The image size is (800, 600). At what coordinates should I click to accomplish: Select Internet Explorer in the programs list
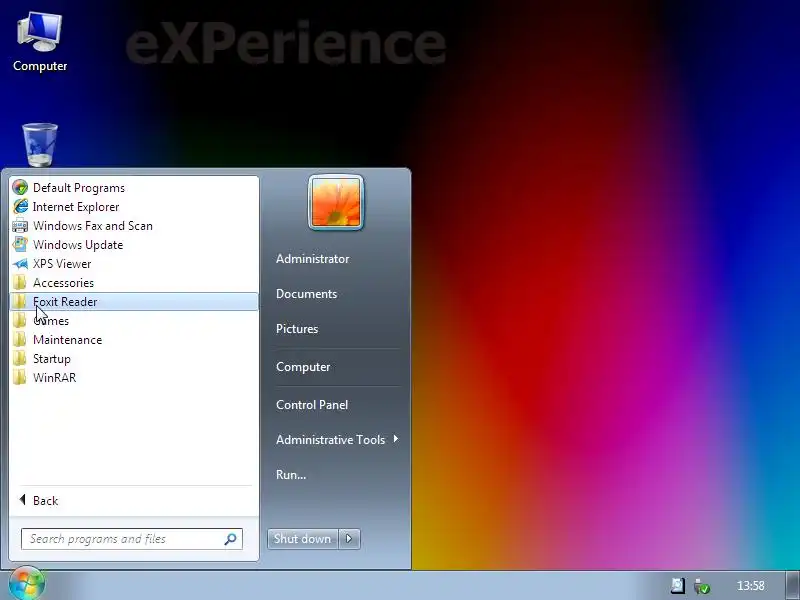(x=134, y=207)
